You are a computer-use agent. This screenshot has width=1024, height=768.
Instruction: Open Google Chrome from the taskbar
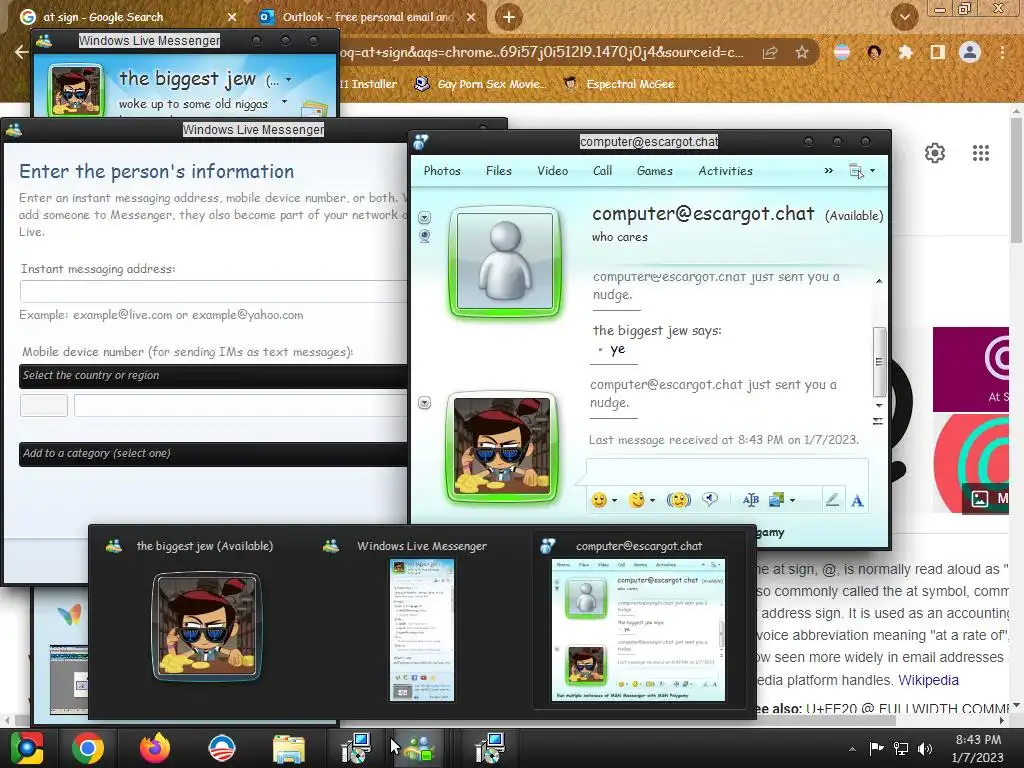(88, 748)
